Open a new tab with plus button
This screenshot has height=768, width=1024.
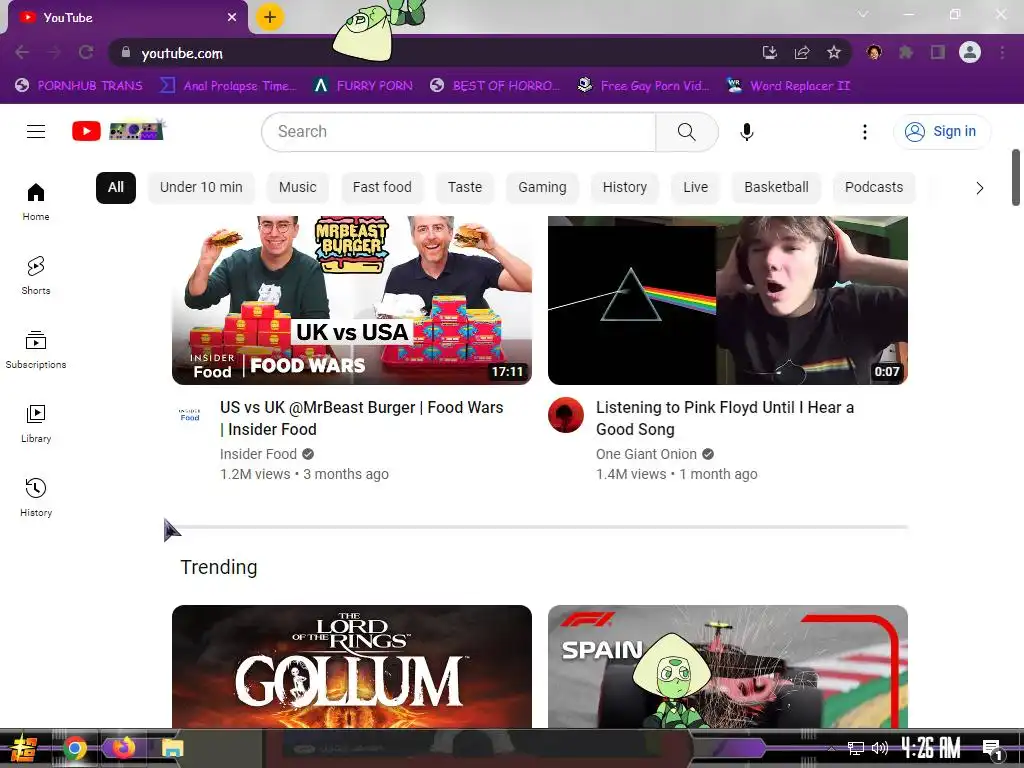(x=270, y=17)
